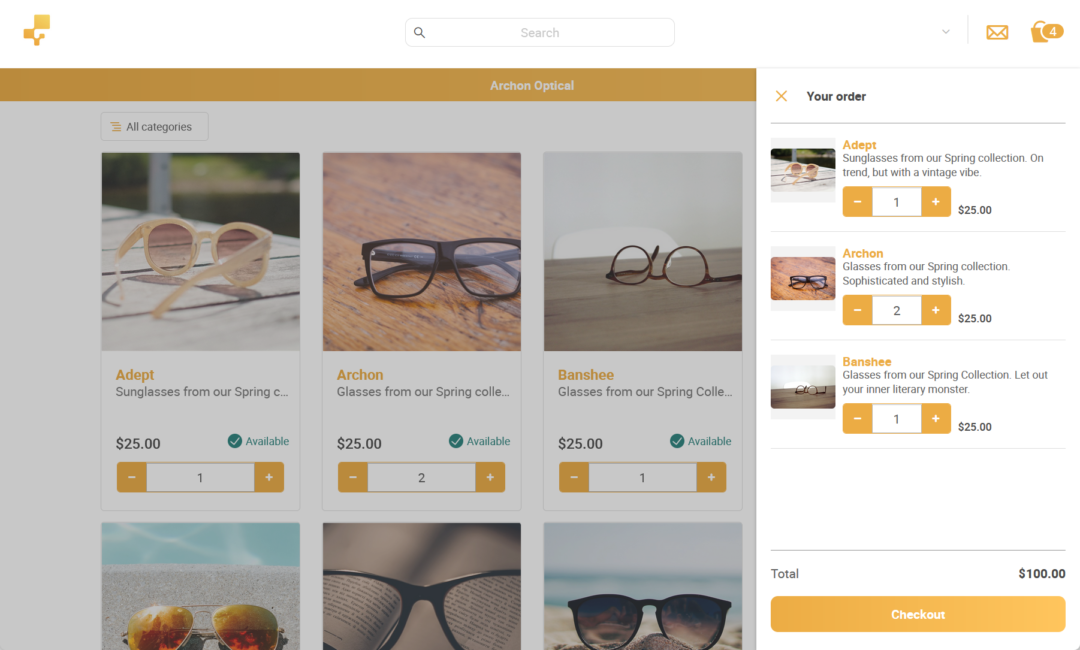
Task: Click the Available checkmark on the Banshee card
Action: pos(676,441)
